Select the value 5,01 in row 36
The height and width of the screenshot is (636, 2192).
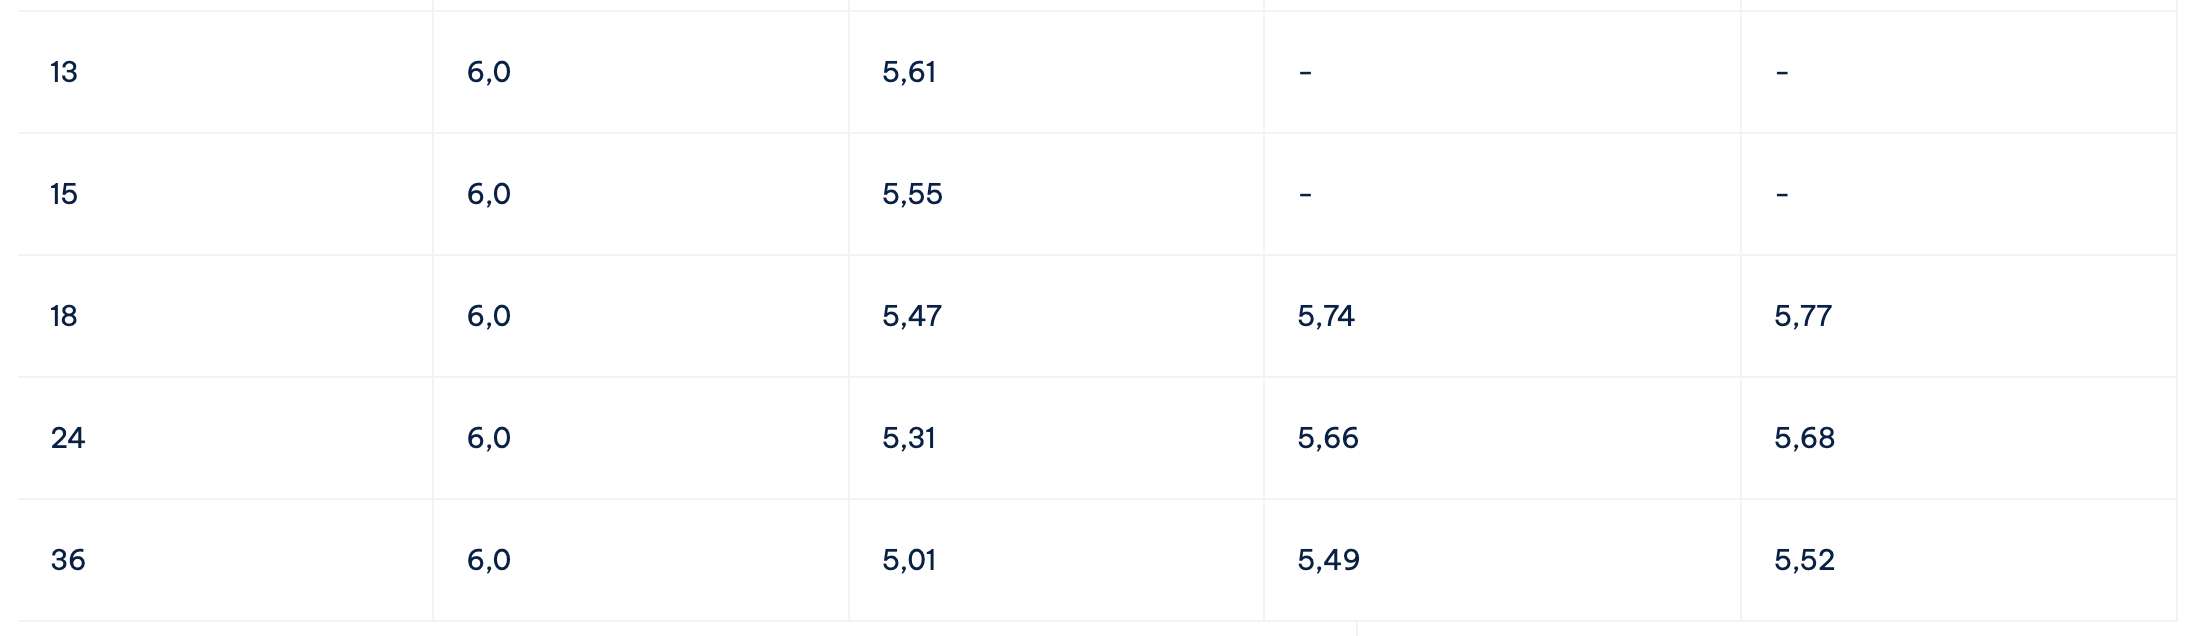(909, 560)
